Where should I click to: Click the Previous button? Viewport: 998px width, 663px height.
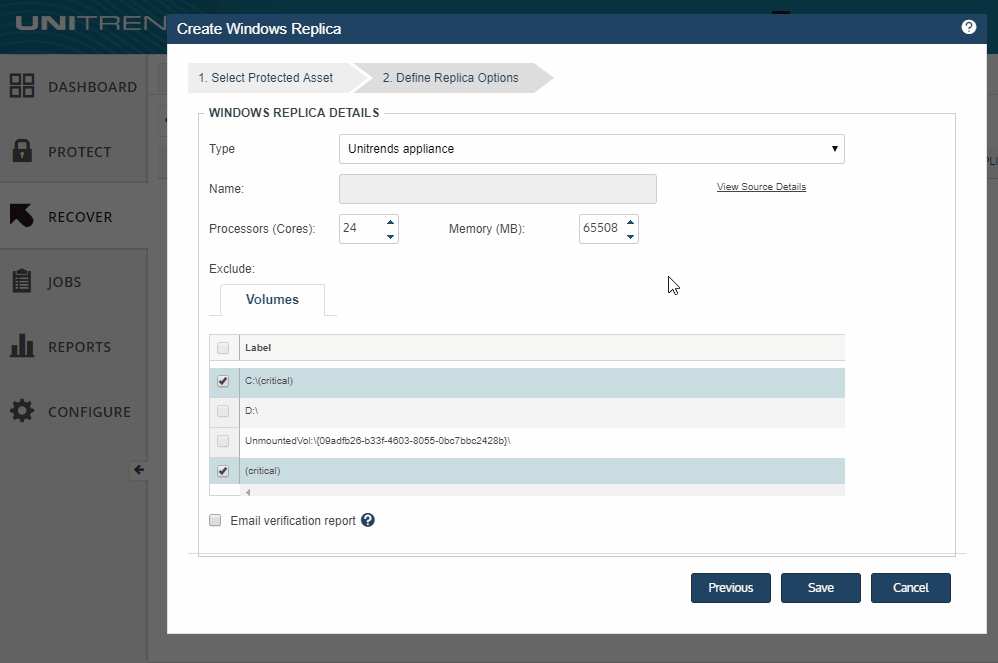pyautogui.click(x=731, y=588)
